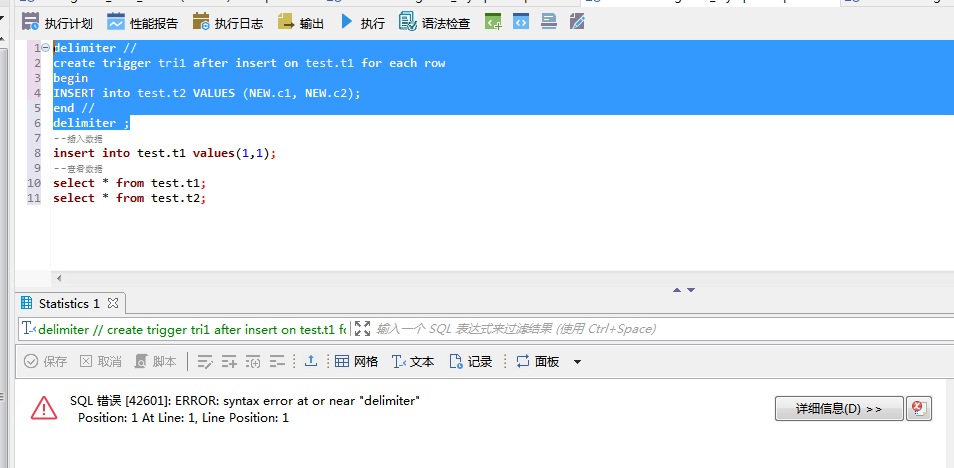Screen dimensions: 954x468
Task: Close the Statistics 1 tab
Action: (112, 303)
